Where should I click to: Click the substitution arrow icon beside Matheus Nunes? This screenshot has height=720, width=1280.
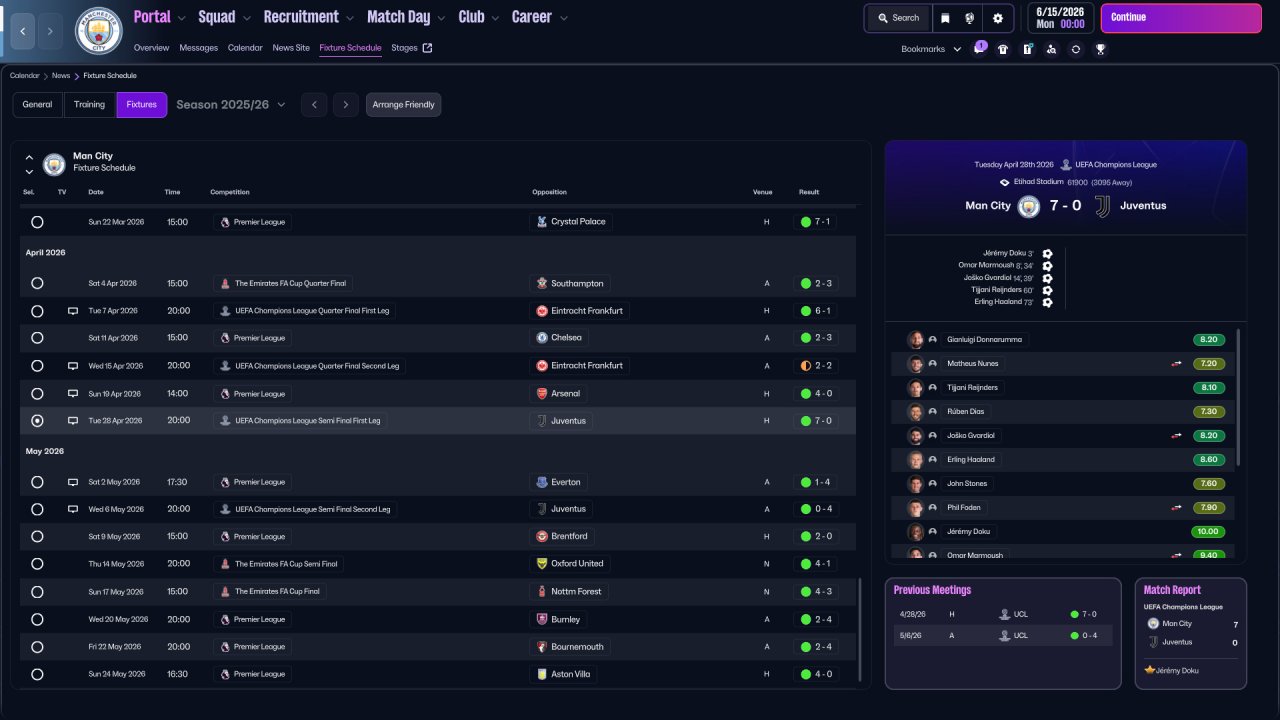(x=1177, y=364)
